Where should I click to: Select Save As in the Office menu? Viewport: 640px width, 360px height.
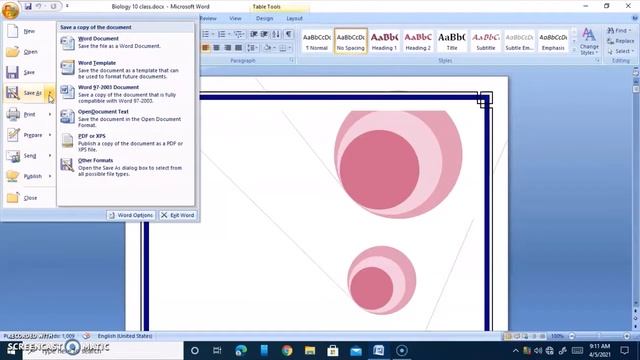coord(24,93)
